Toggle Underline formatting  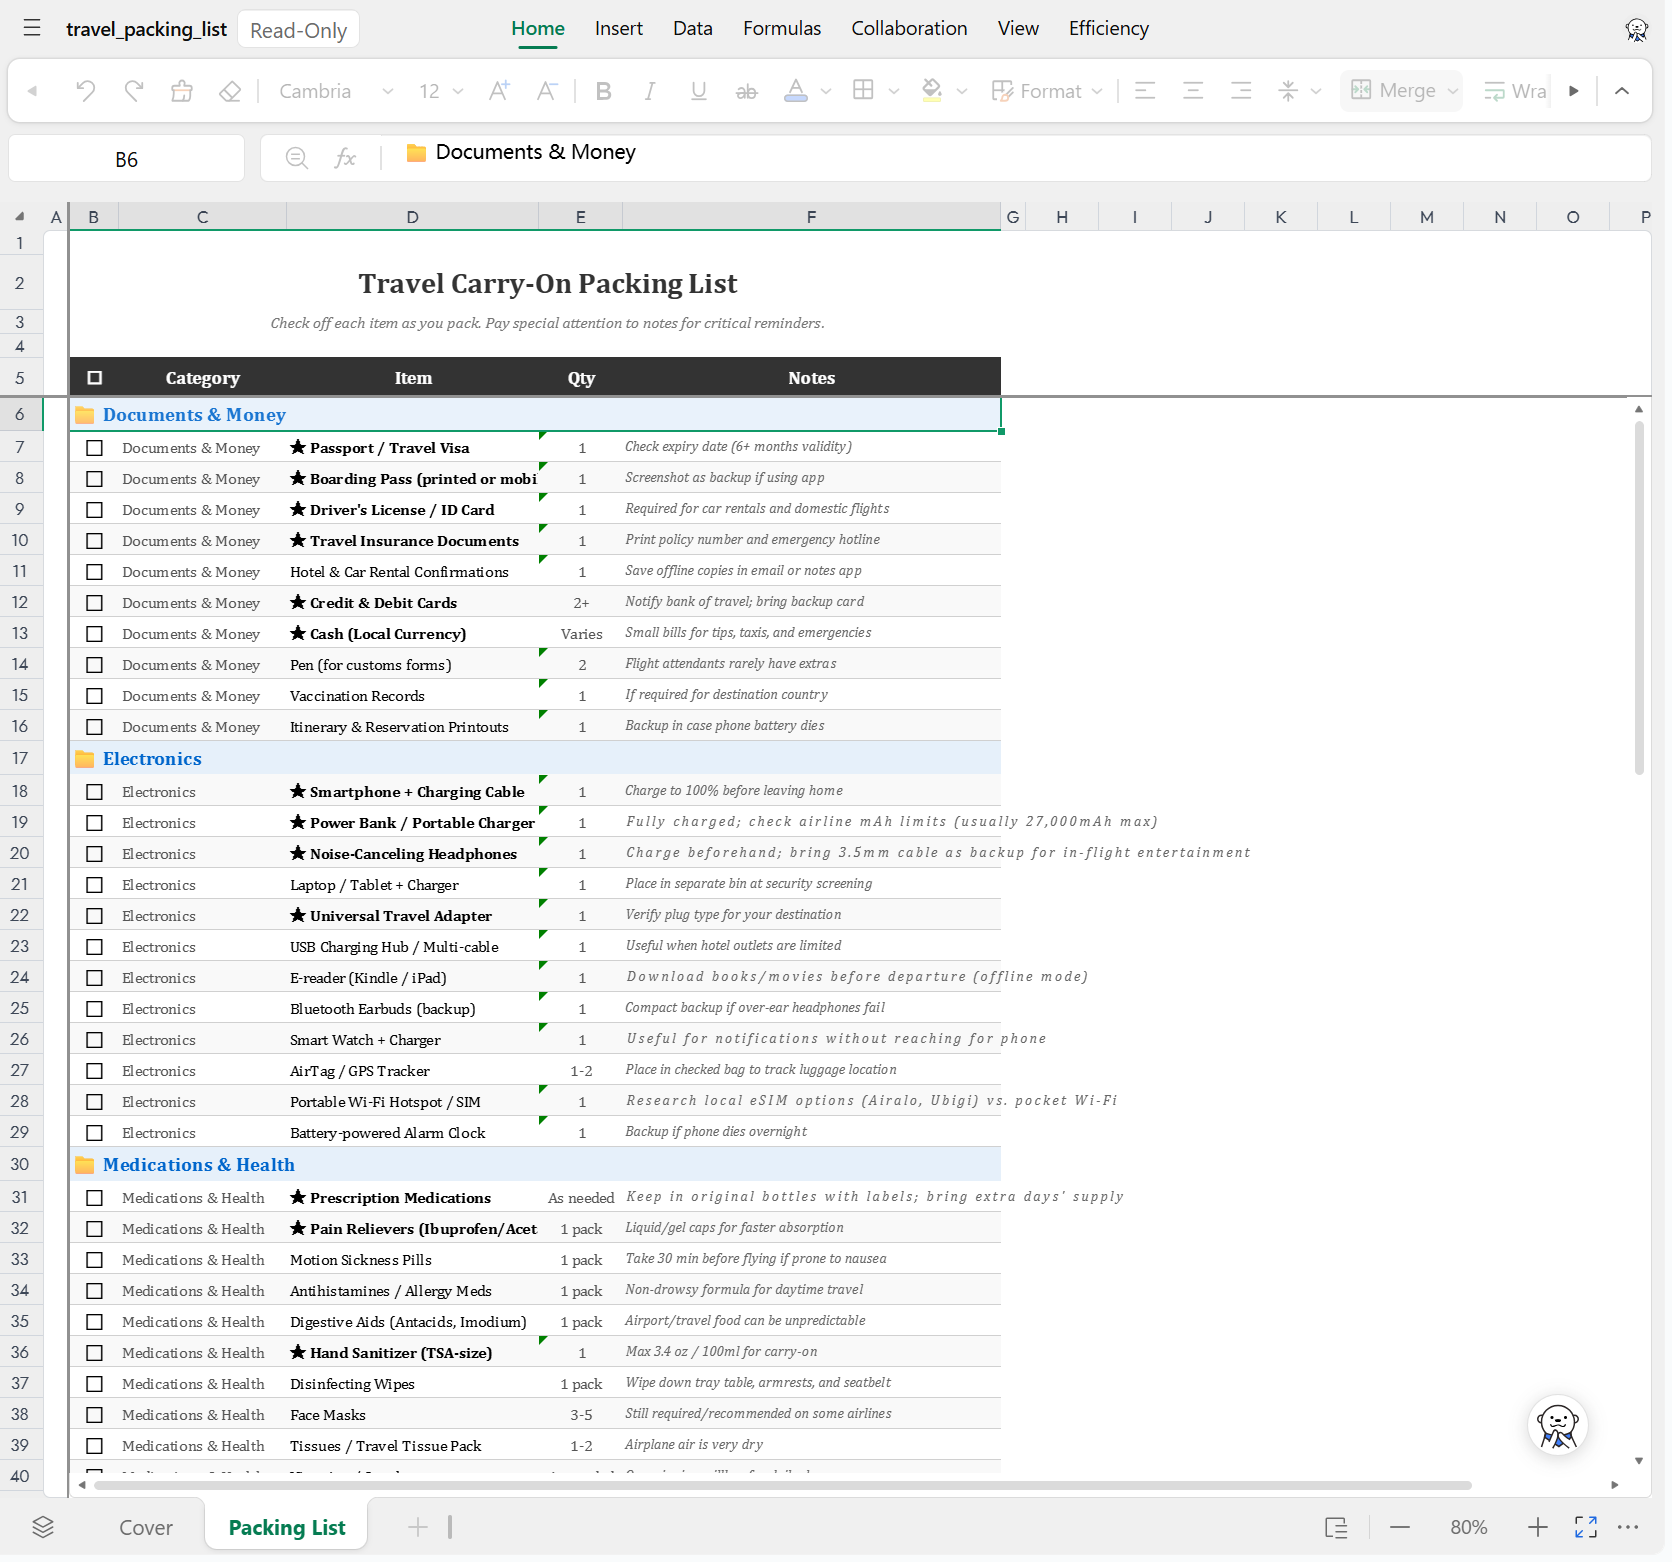click(x=698, y=91)
